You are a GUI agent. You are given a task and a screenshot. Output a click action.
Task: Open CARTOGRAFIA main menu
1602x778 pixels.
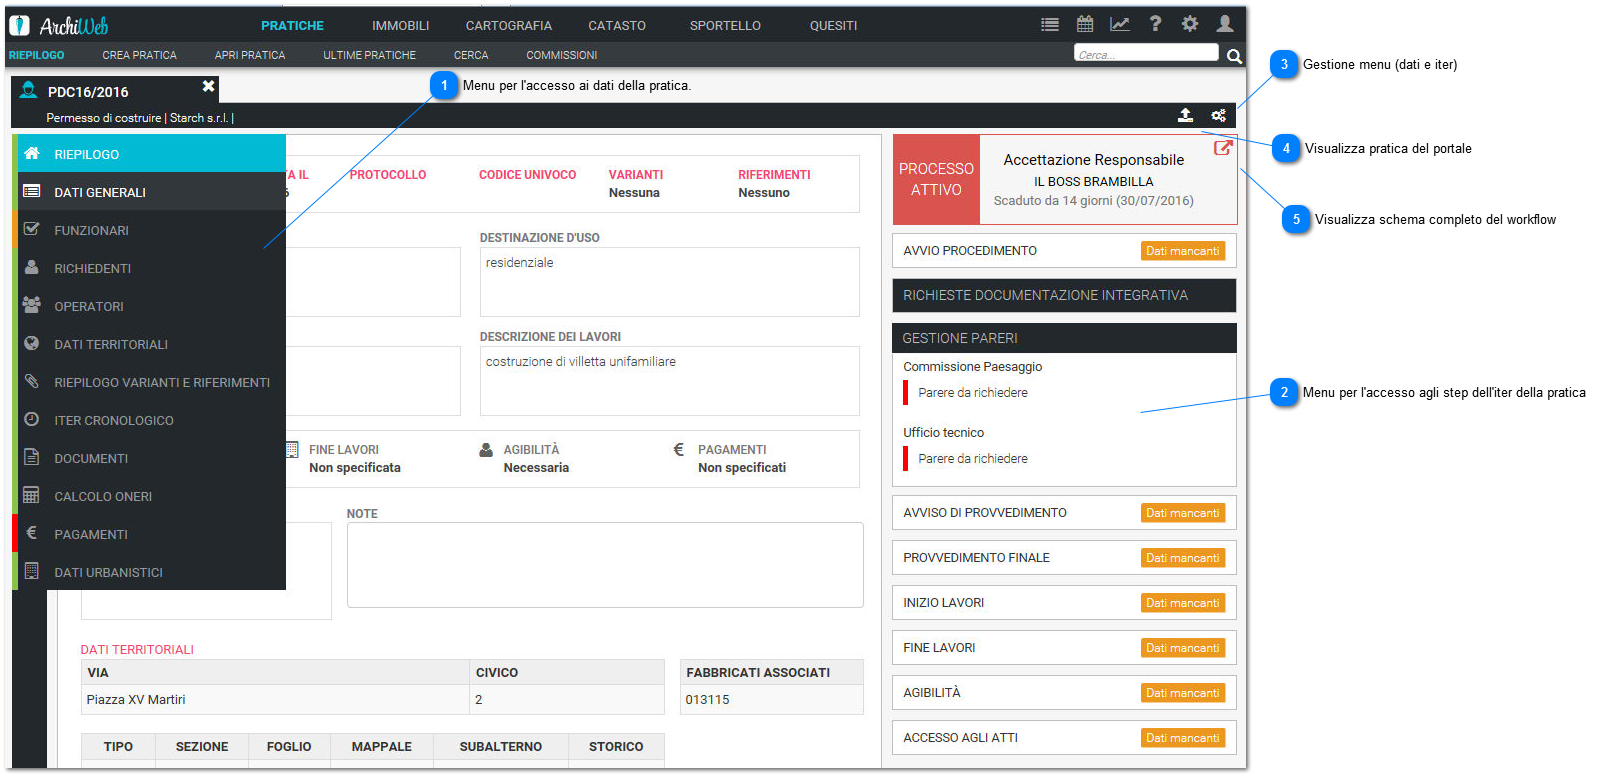pos(508,25)
